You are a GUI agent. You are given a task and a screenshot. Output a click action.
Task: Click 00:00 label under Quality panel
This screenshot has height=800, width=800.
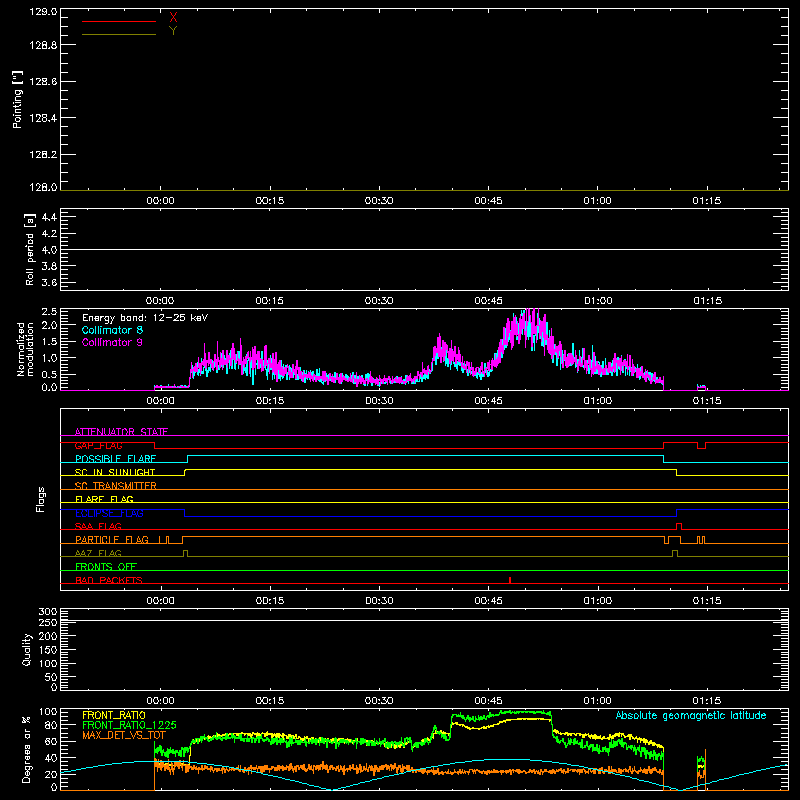(x=160, y=701)
